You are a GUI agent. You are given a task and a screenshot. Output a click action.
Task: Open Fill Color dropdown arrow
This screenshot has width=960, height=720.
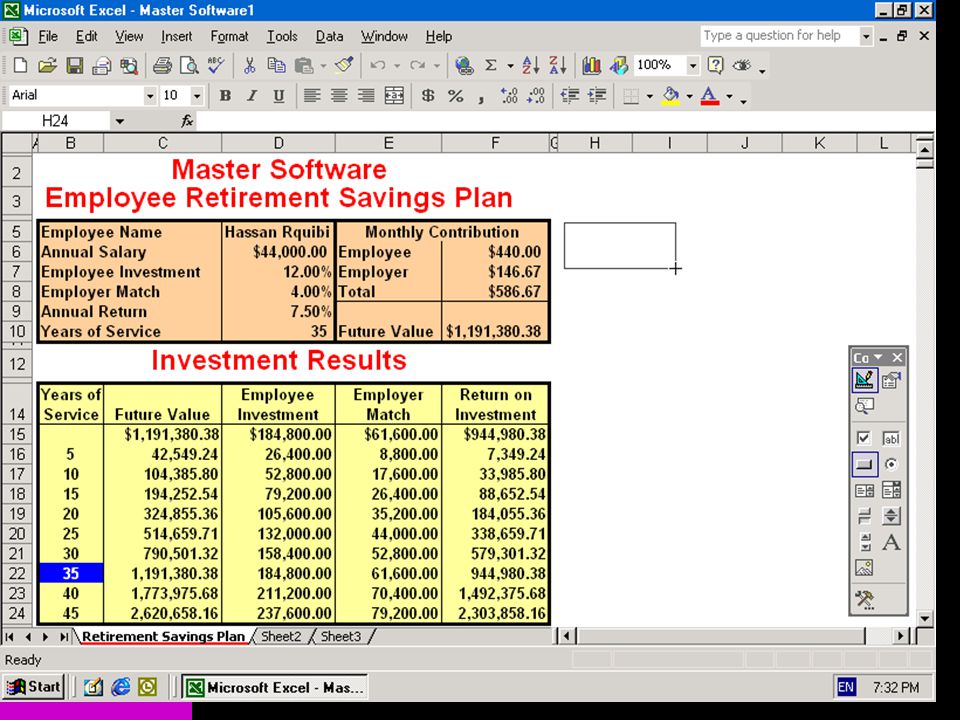pos(689,96)
